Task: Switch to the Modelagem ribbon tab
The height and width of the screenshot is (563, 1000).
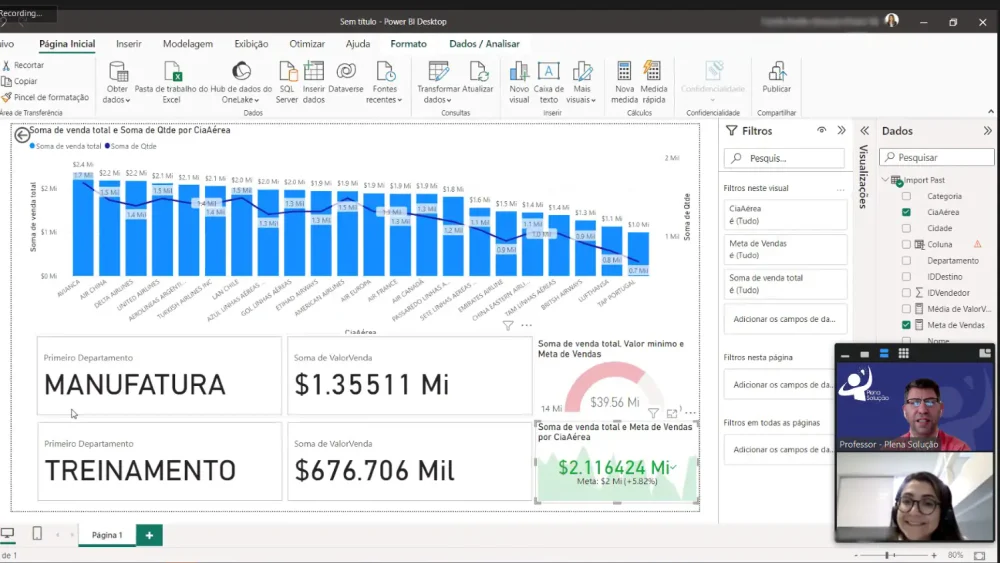Action: [x=187, y=44]
